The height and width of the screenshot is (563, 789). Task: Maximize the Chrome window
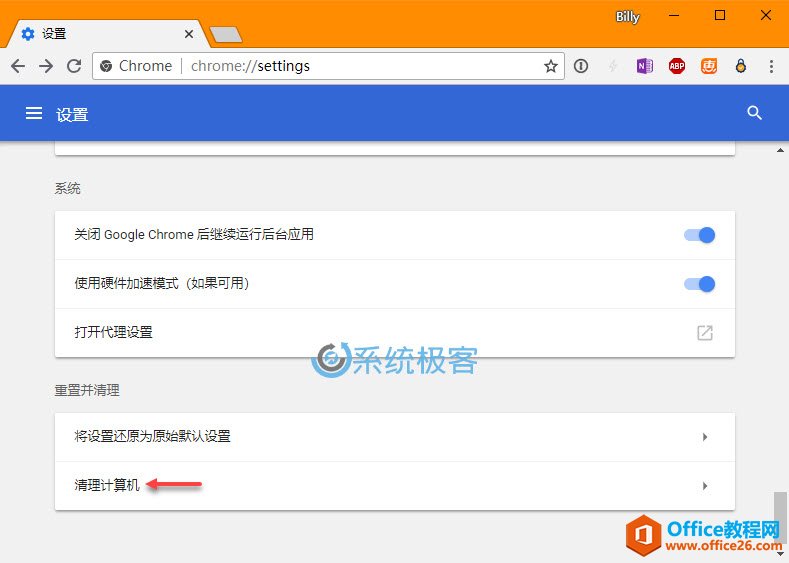(x=720, y=16)
